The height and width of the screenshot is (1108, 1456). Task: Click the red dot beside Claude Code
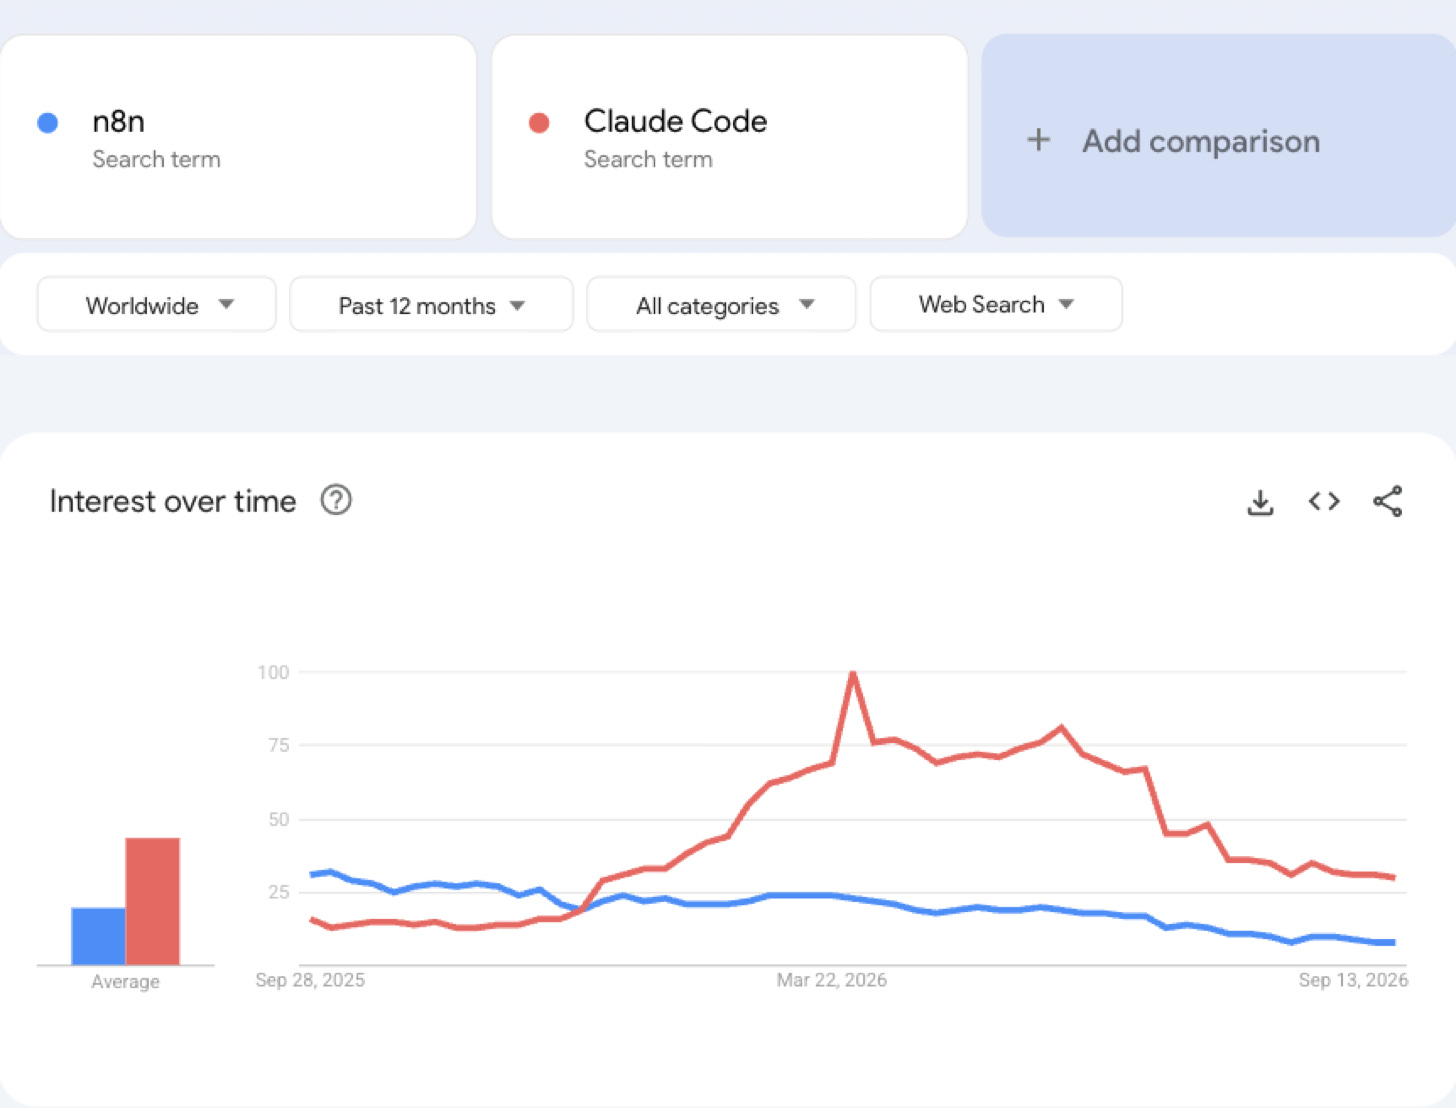[539, 122]
